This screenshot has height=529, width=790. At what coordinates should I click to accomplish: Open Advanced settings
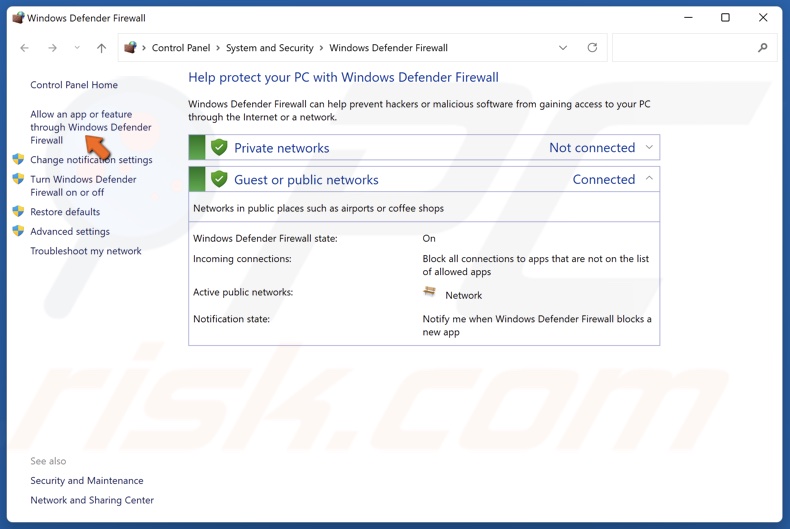pos(70,231)
